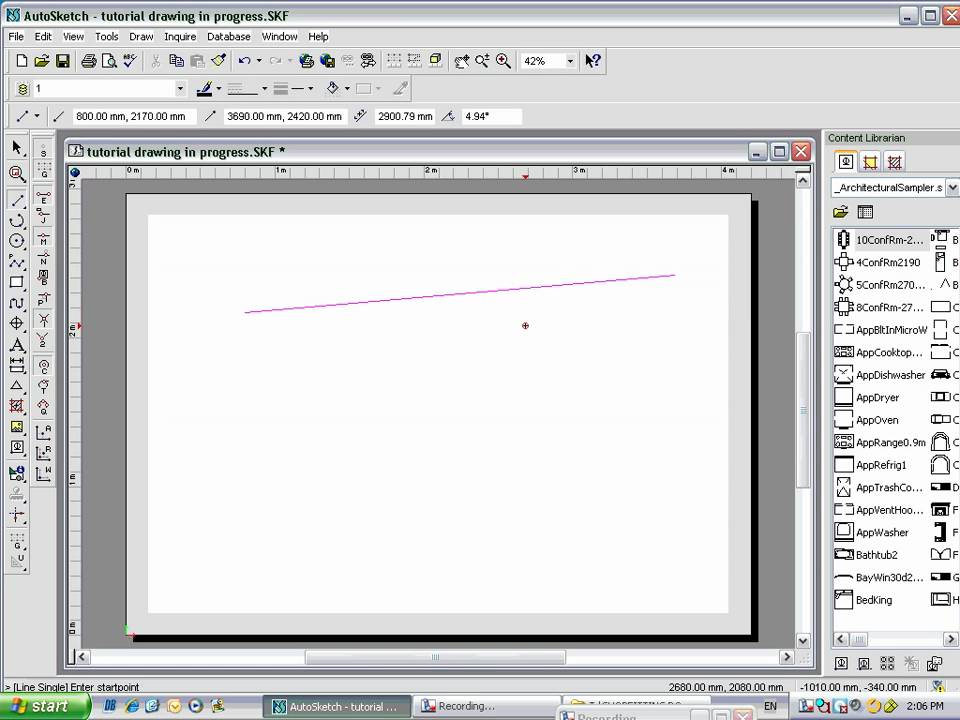Copy selection with the Copy icon
The image size is (960, 720).
coord(176,61)
